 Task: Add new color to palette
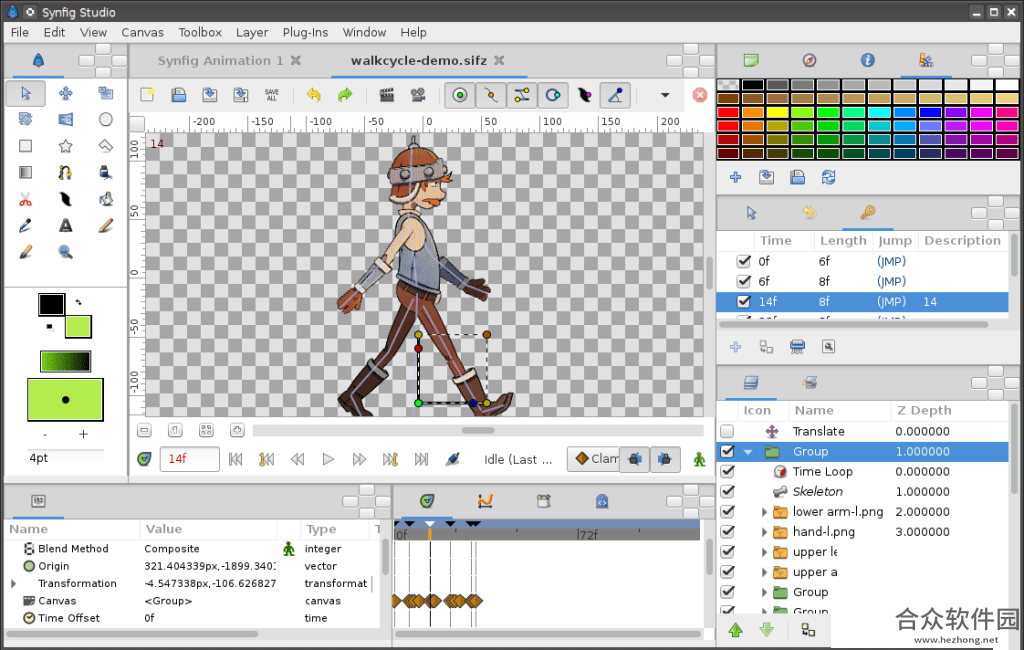click(x=735, y=178)
